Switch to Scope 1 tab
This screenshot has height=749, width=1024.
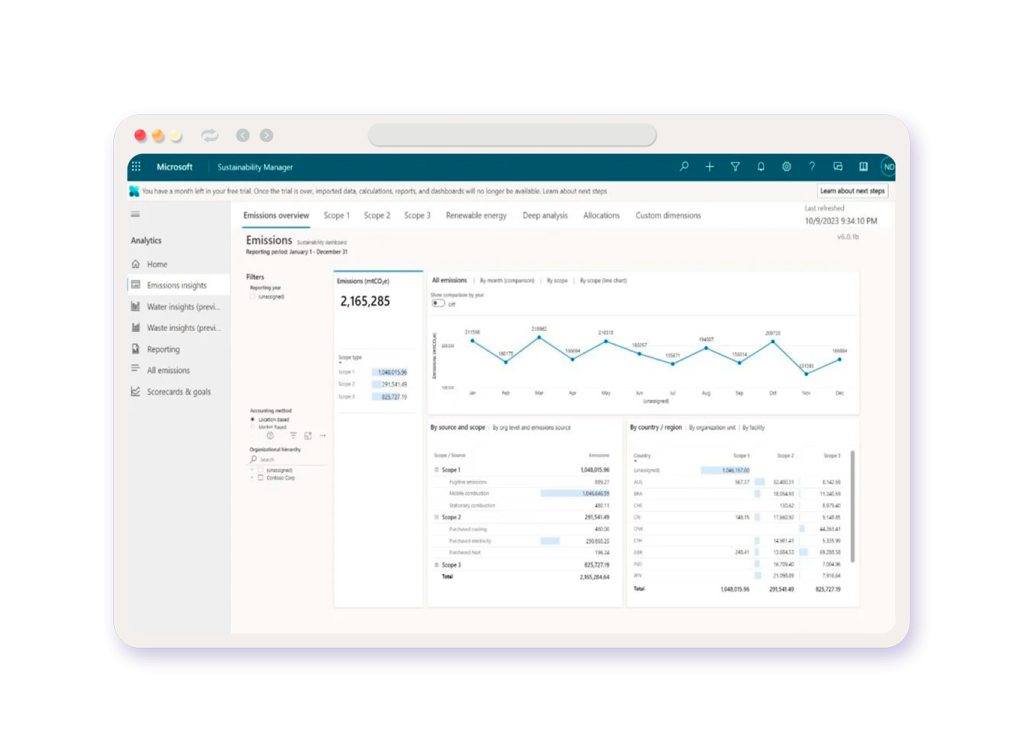coord(337,215)
